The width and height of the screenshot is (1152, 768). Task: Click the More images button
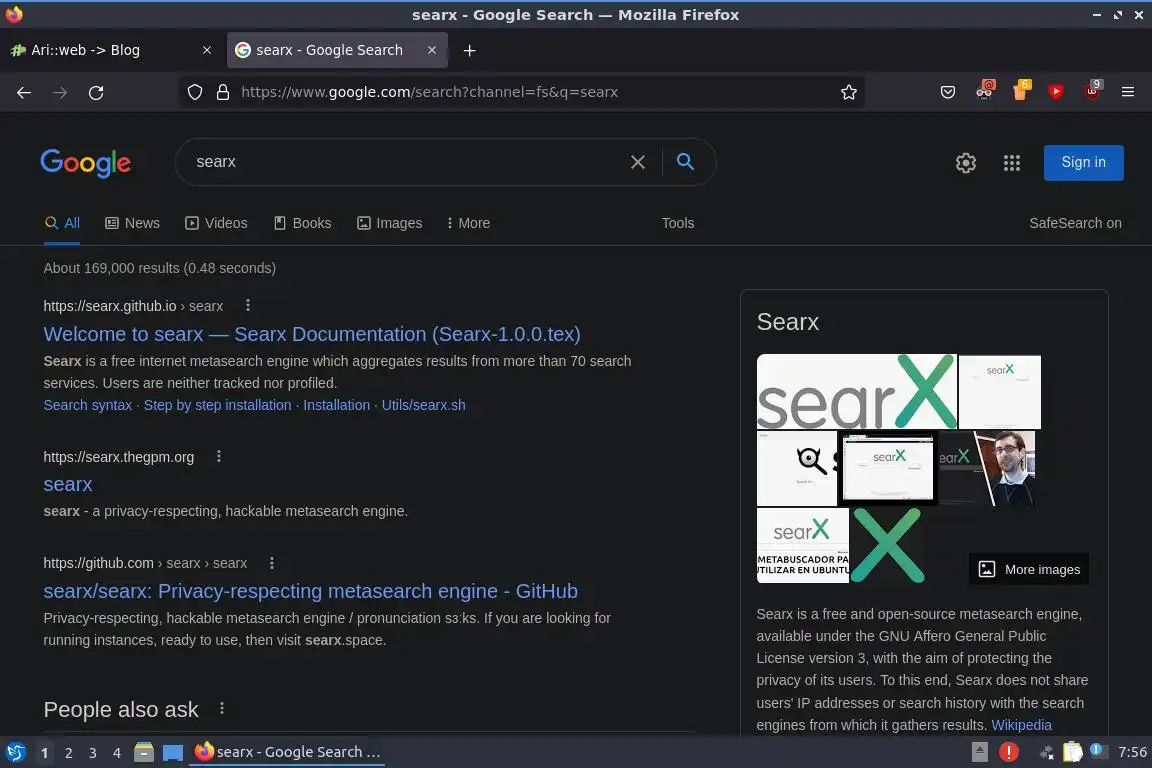1029,570
